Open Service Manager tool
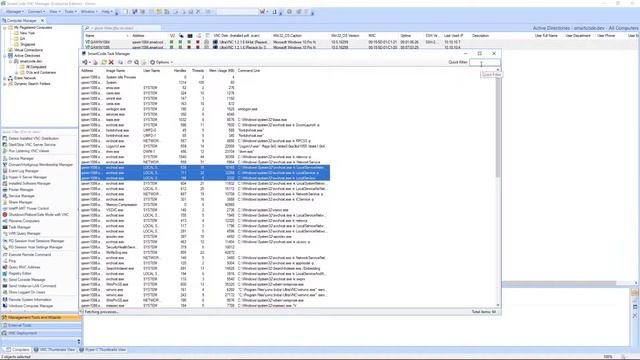 [18, 196]
